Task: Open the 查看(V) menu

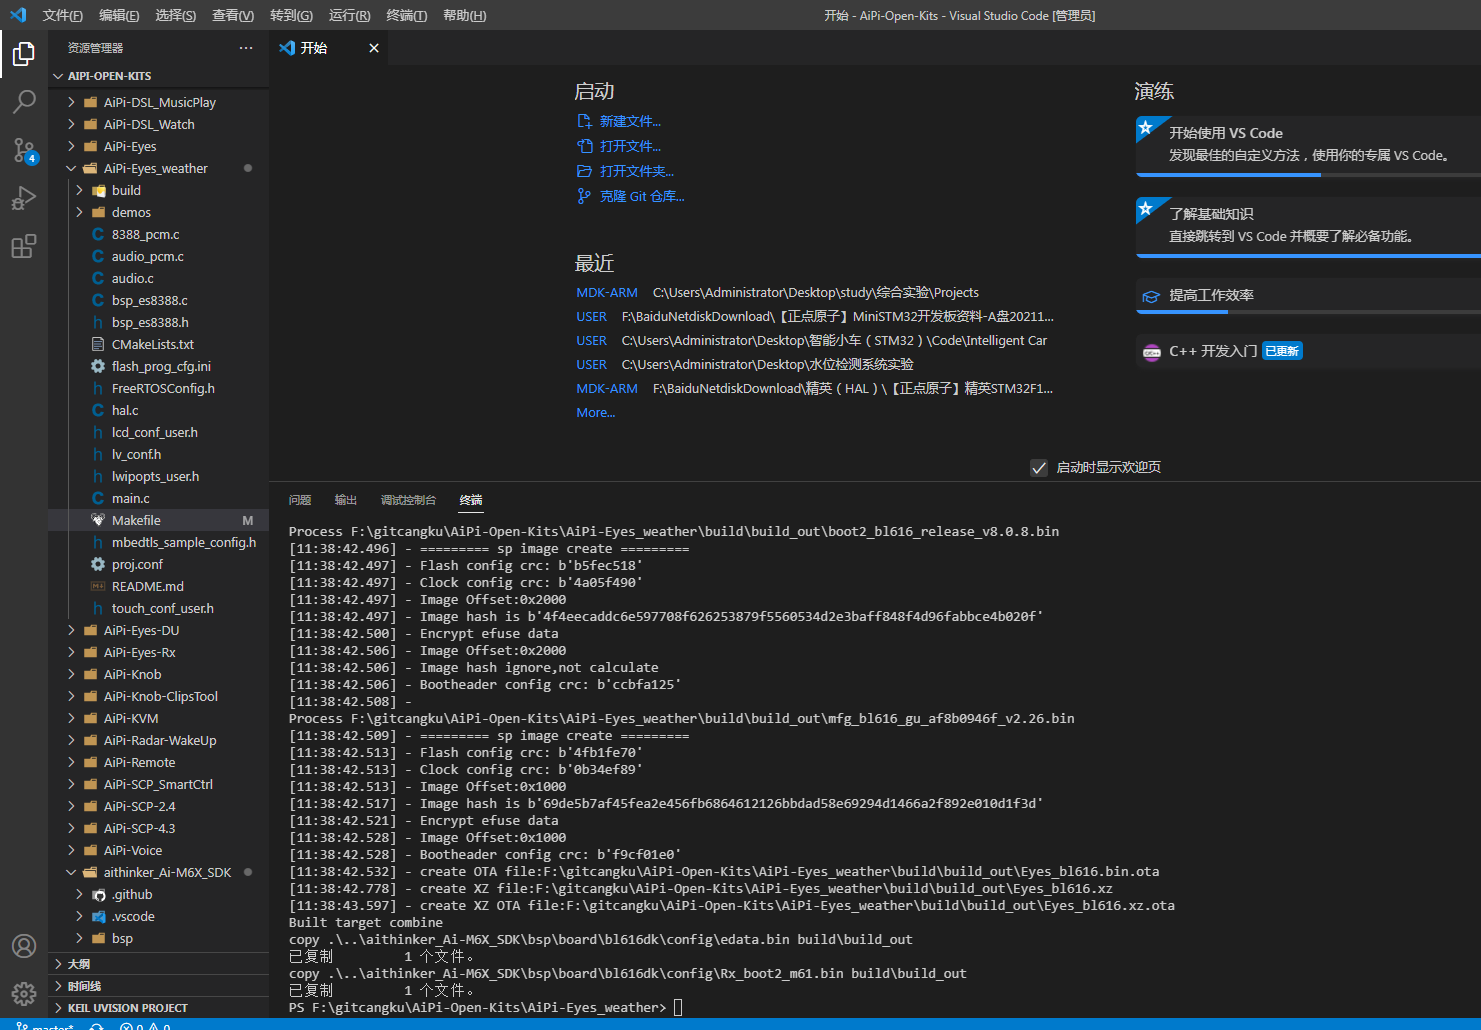Action: coord(233,15)
